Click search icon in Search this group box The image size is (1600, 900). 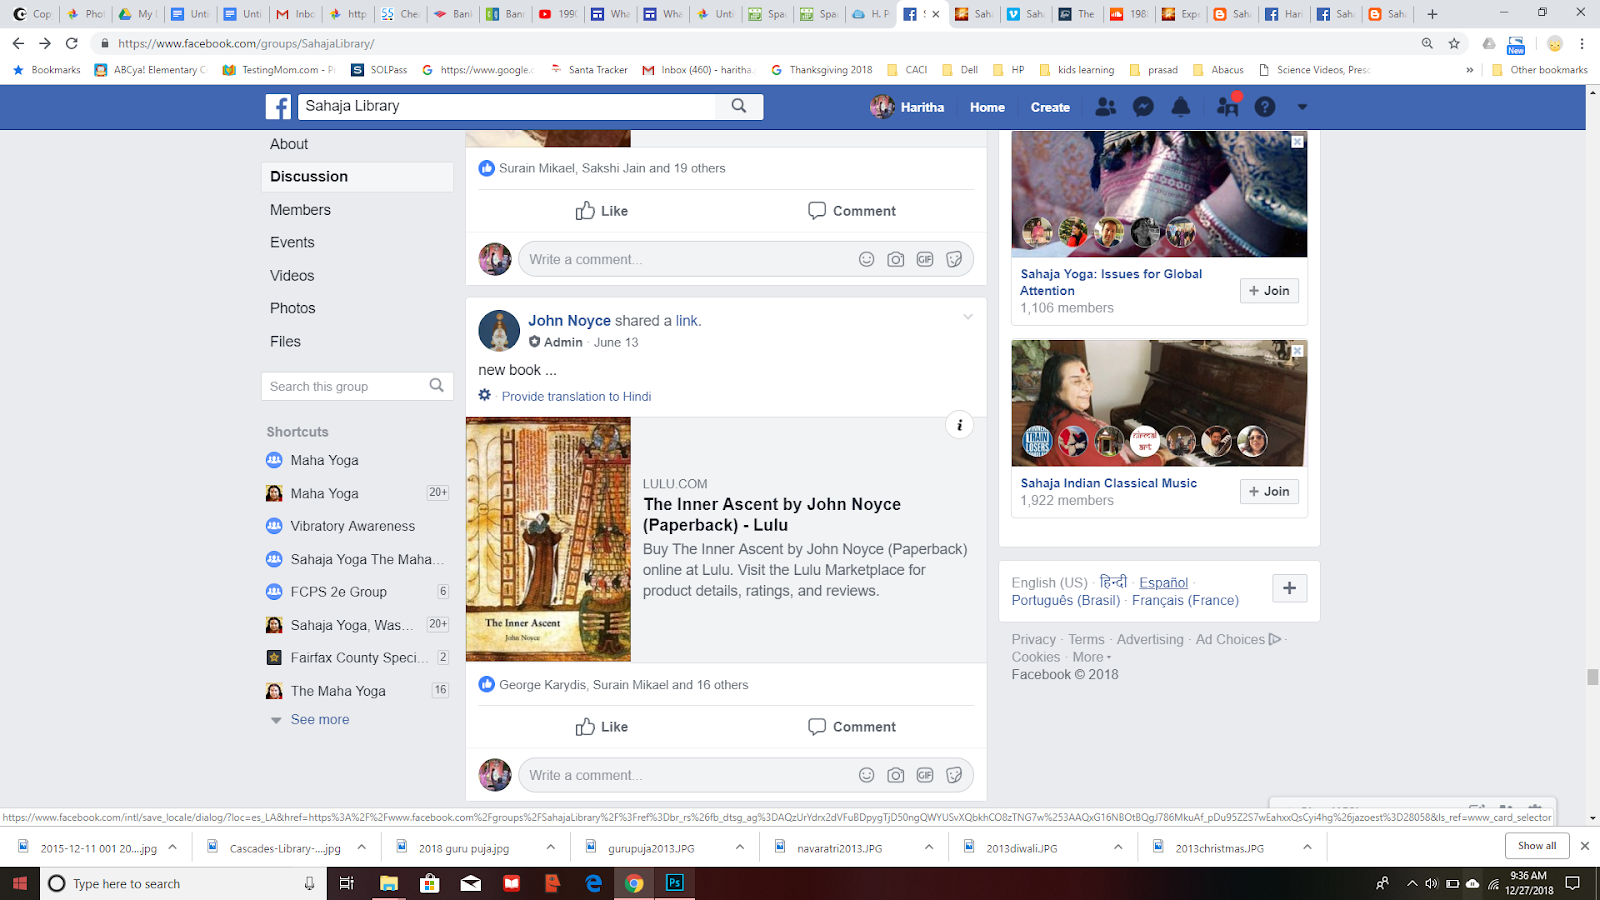point(436,386)
